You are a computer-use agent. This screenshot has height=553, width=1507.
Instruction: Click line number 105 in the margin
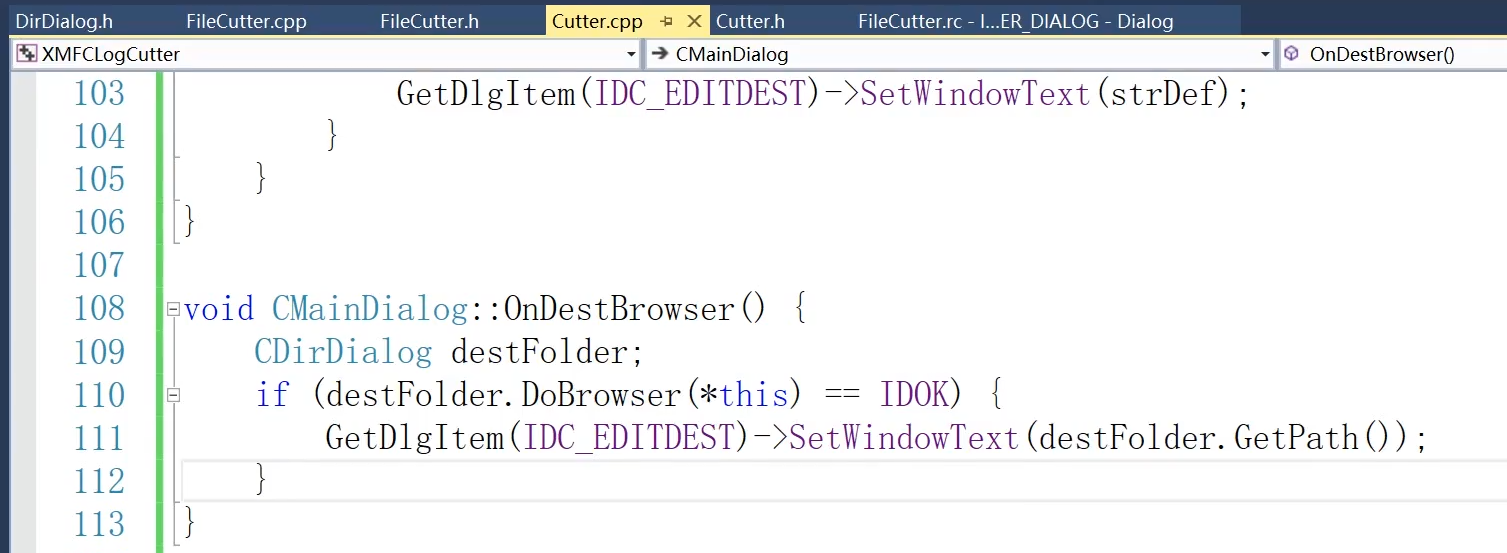click(99, 179)
